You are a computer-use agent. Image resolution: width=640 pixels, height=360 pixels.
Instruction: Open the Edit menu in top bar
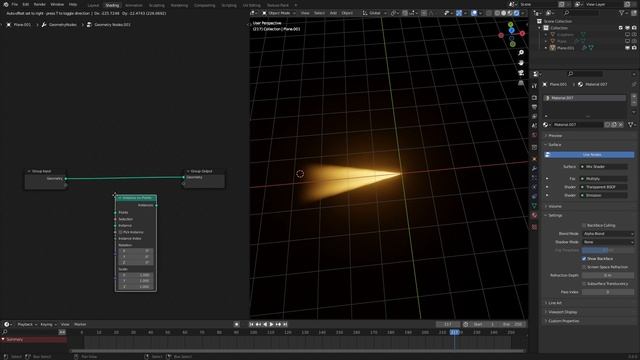coord(26,4)
